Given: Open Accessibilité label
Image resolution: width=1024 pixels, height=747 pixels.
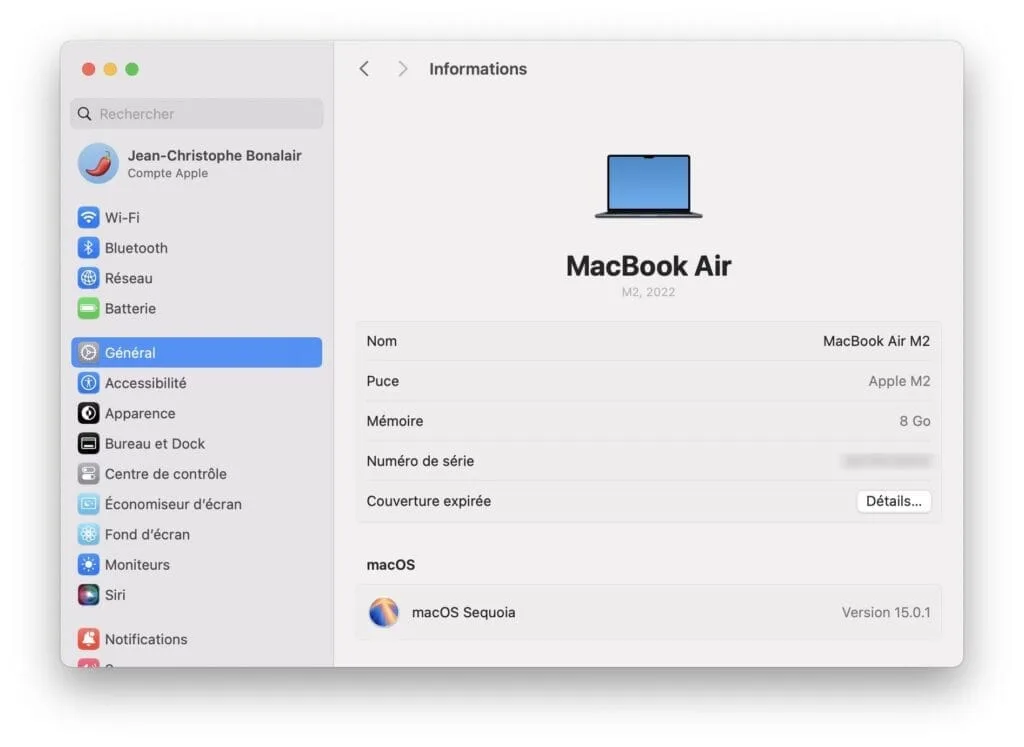Looking at the screenshot, I should (x=146, y=383).
